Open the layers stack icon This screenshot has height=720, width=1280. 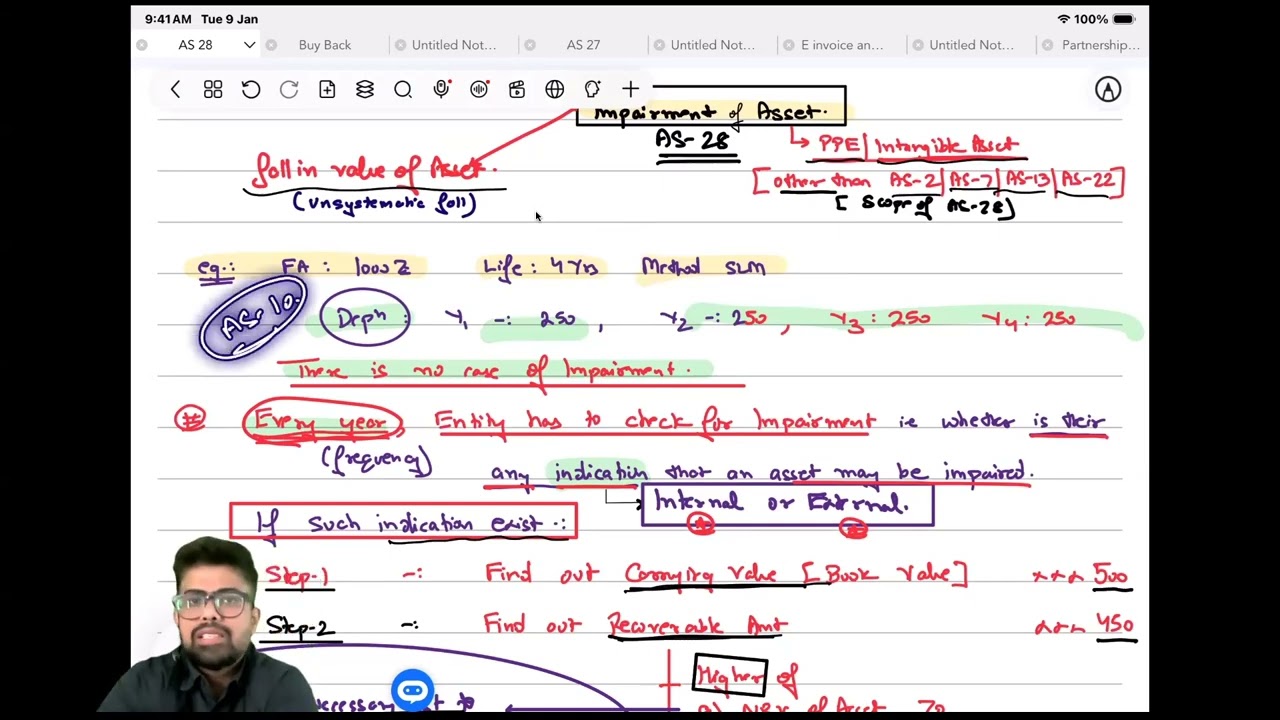[365, 90]
